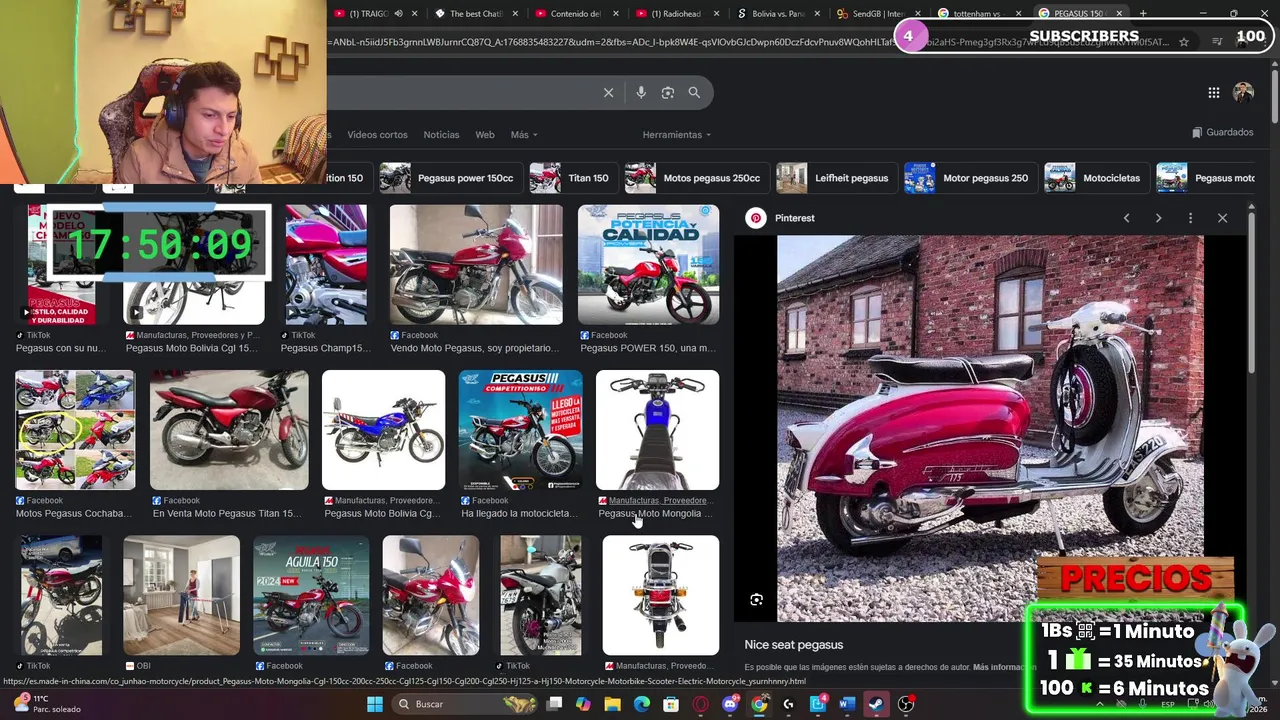Open Microsoft Edge from the taskbar
This screenshot has height=720, width=1280.
(x=642, y=704)
